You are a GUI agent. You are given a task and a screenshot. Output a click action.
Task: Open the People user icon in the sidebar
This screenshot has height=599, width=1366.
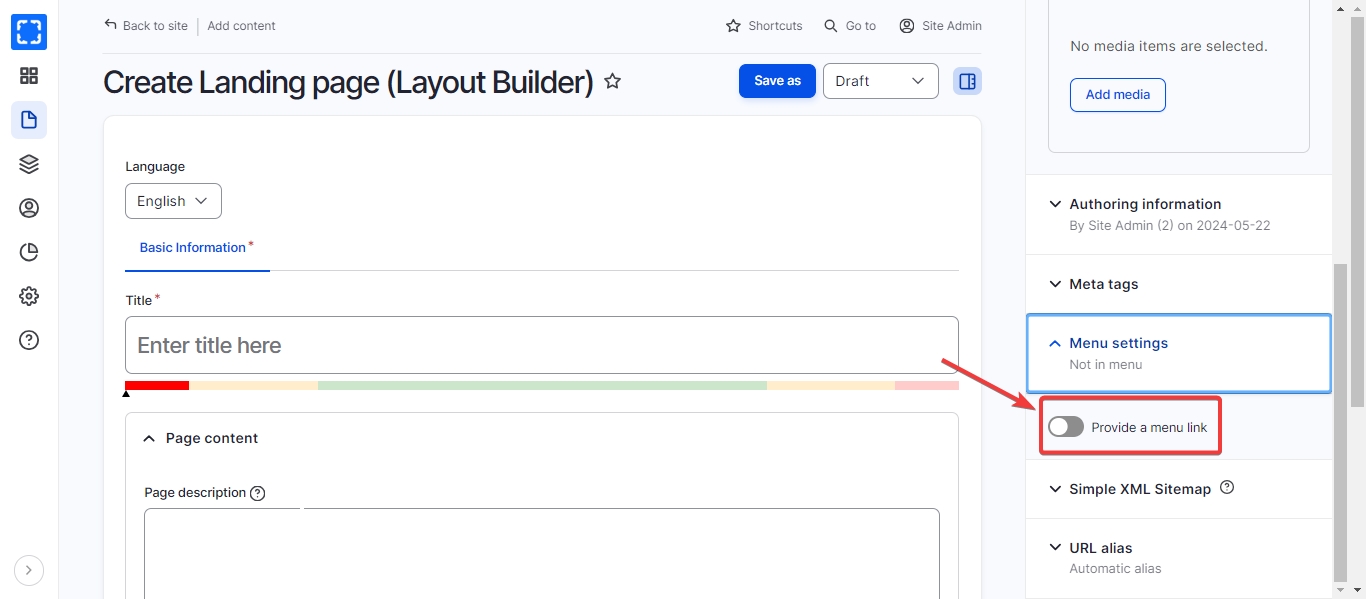pyautogui.click(x=29, y=208)
